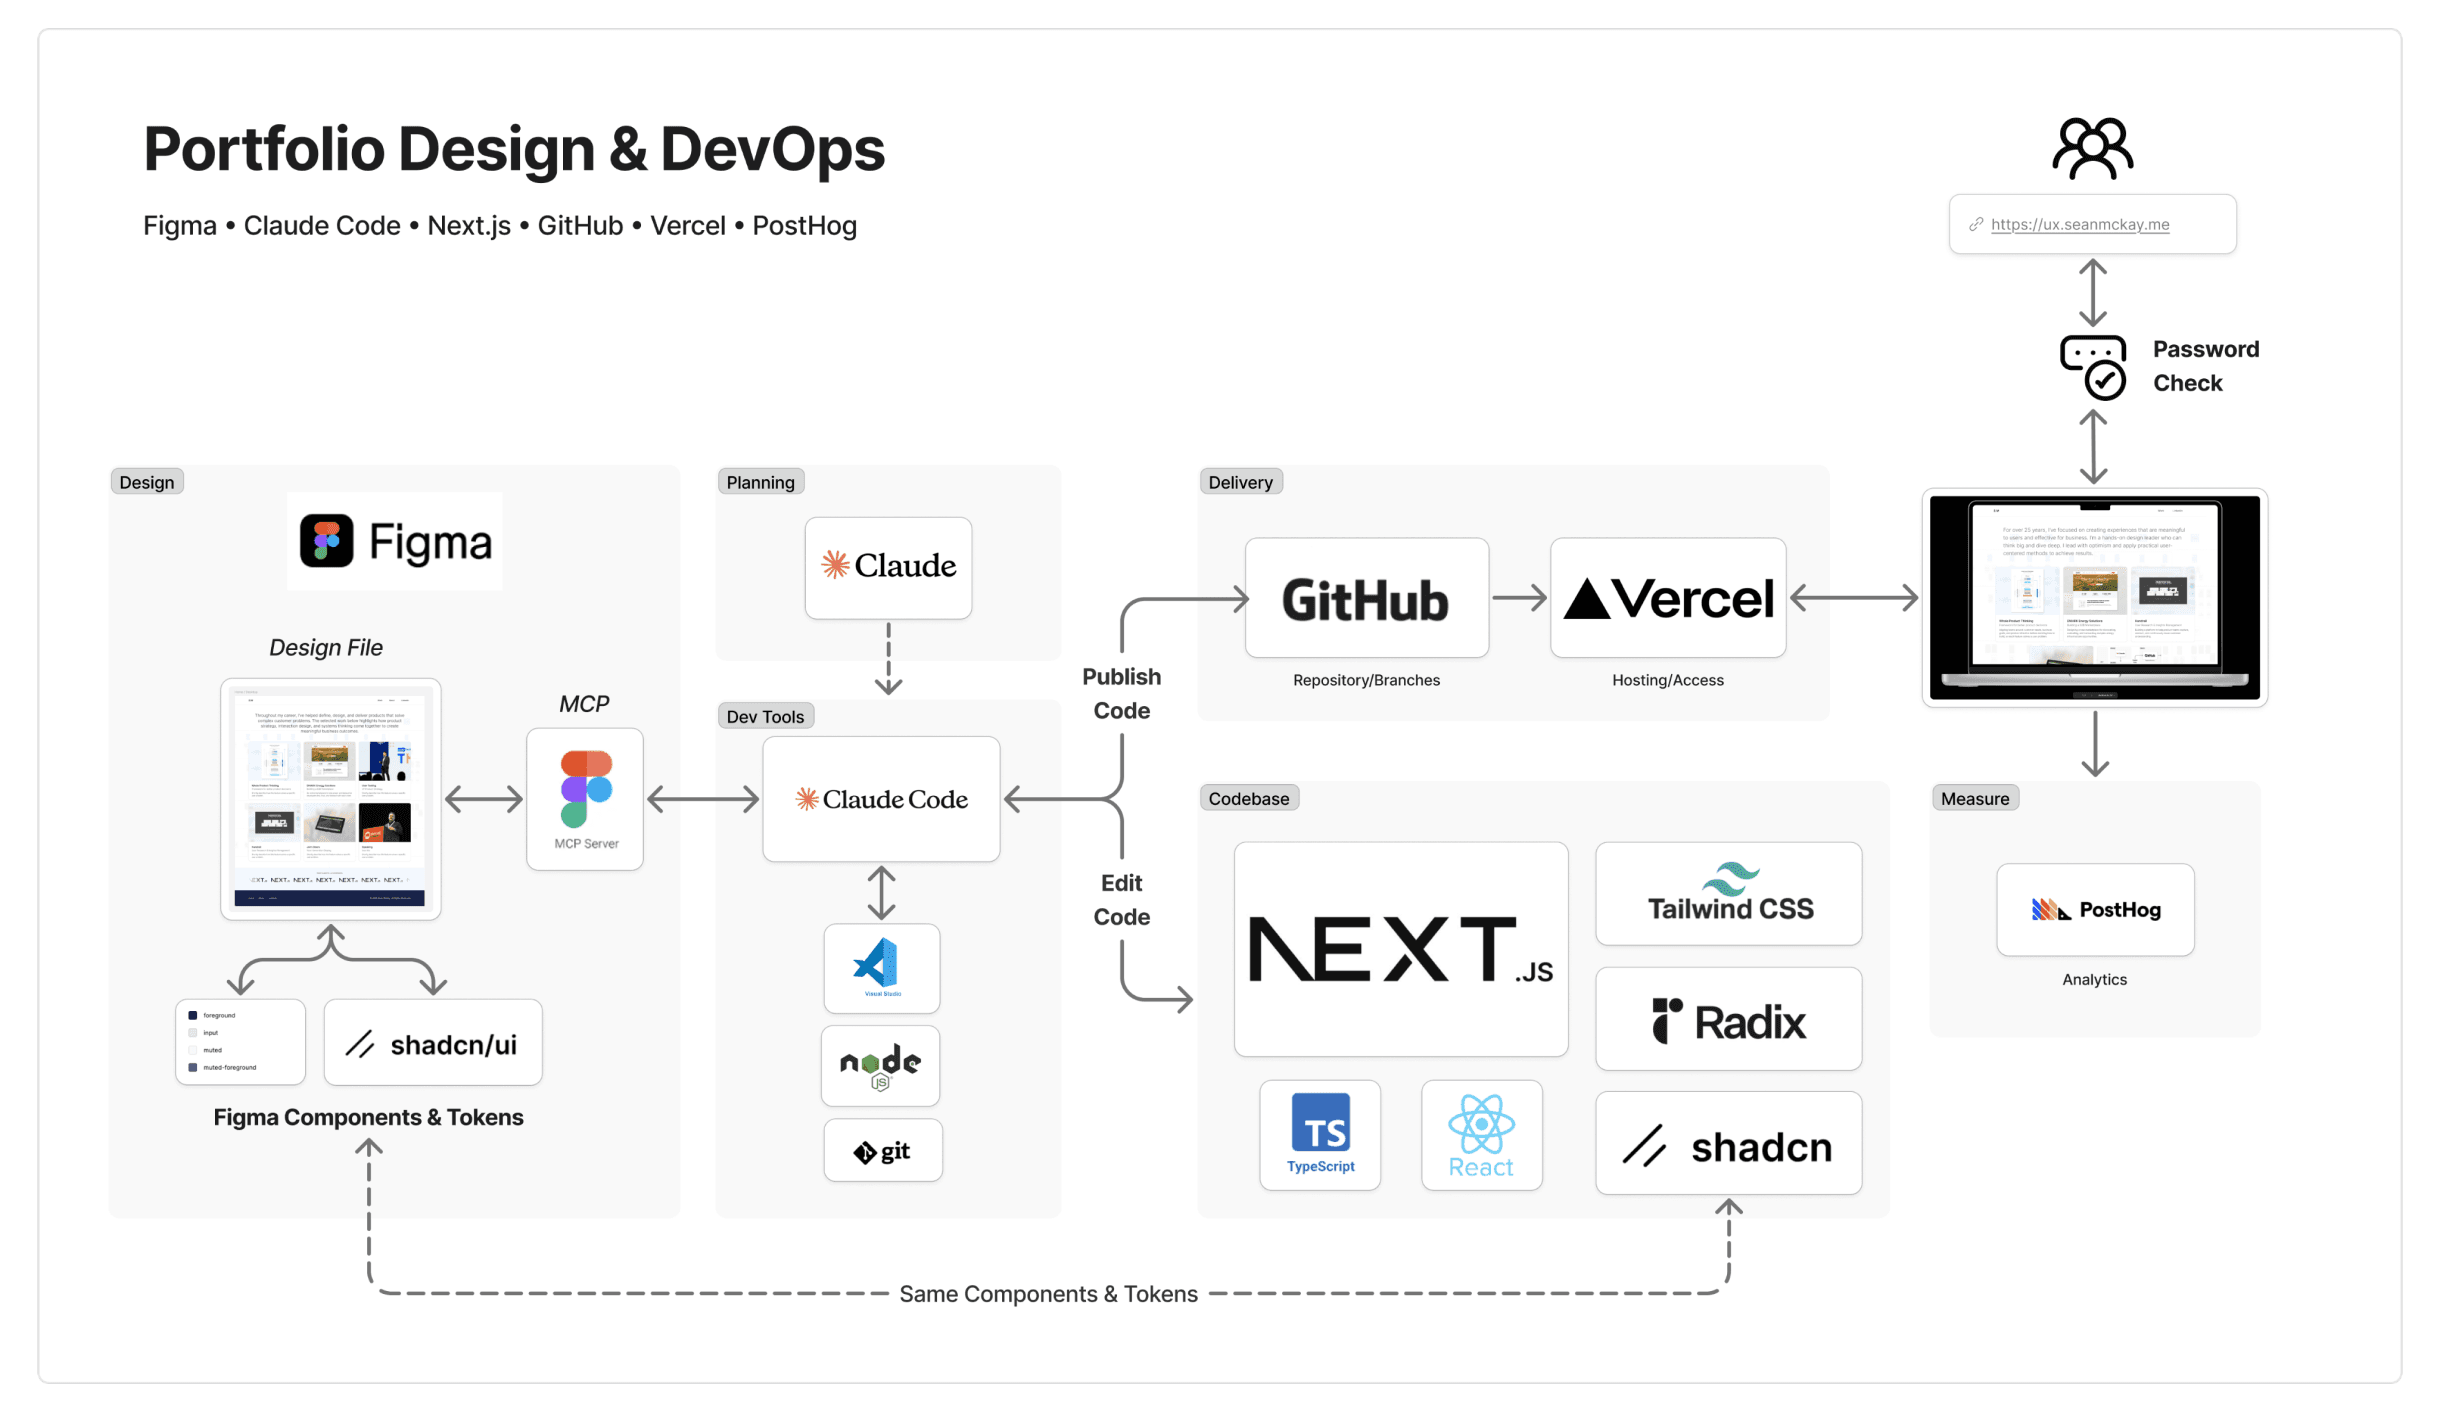2440x1412 pixels.
Task: Click the shadcn/ui card in Design
Action: click(433, 1043)
